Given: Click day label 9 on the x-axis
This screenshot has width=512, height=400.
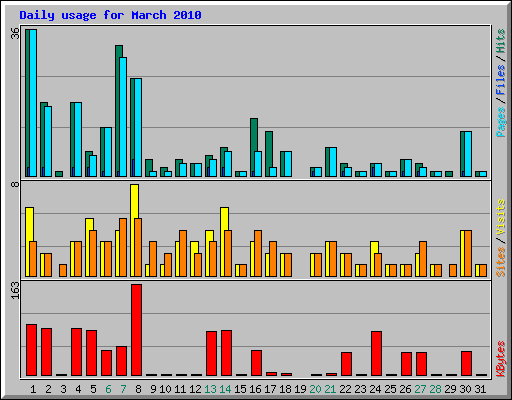Looking at the screenshot, I should pos(153,389).
